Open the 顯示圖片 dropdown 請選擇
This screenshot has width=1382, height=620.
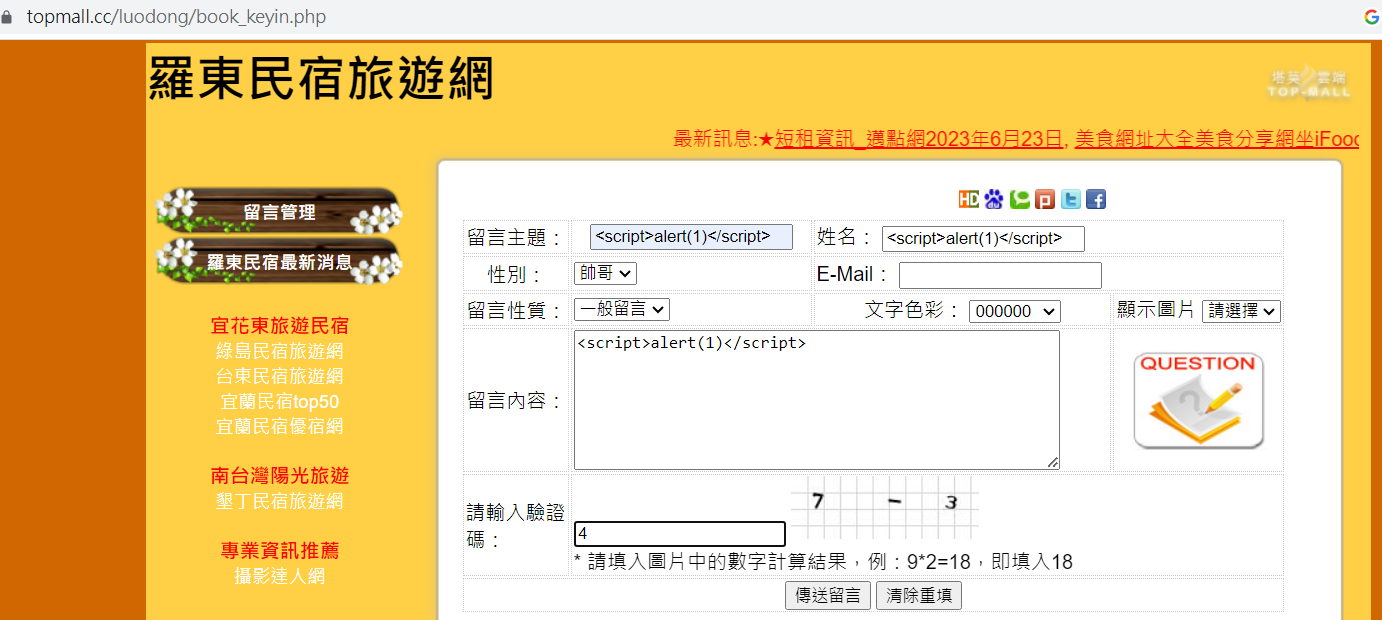[1241, 311]
